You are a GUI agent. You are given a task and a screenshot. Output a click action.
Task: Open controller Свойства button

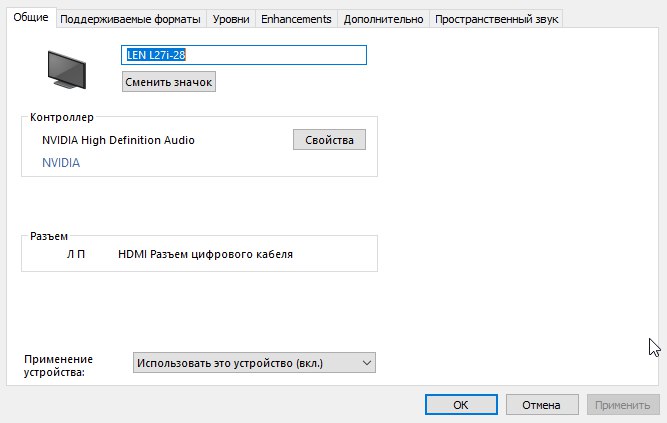pos(329,140)
